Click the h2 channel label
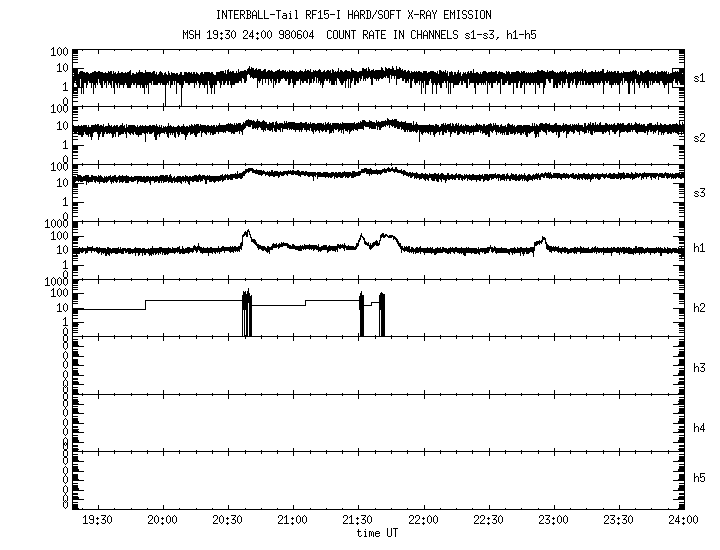The image size is (720, 550). [700, 308]
